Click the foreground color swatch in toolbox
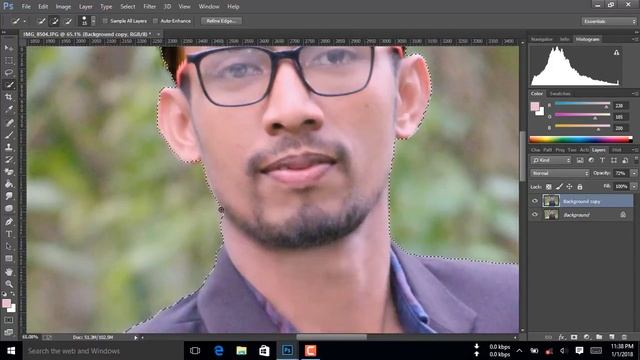640x360 pixels. (6, 304)
